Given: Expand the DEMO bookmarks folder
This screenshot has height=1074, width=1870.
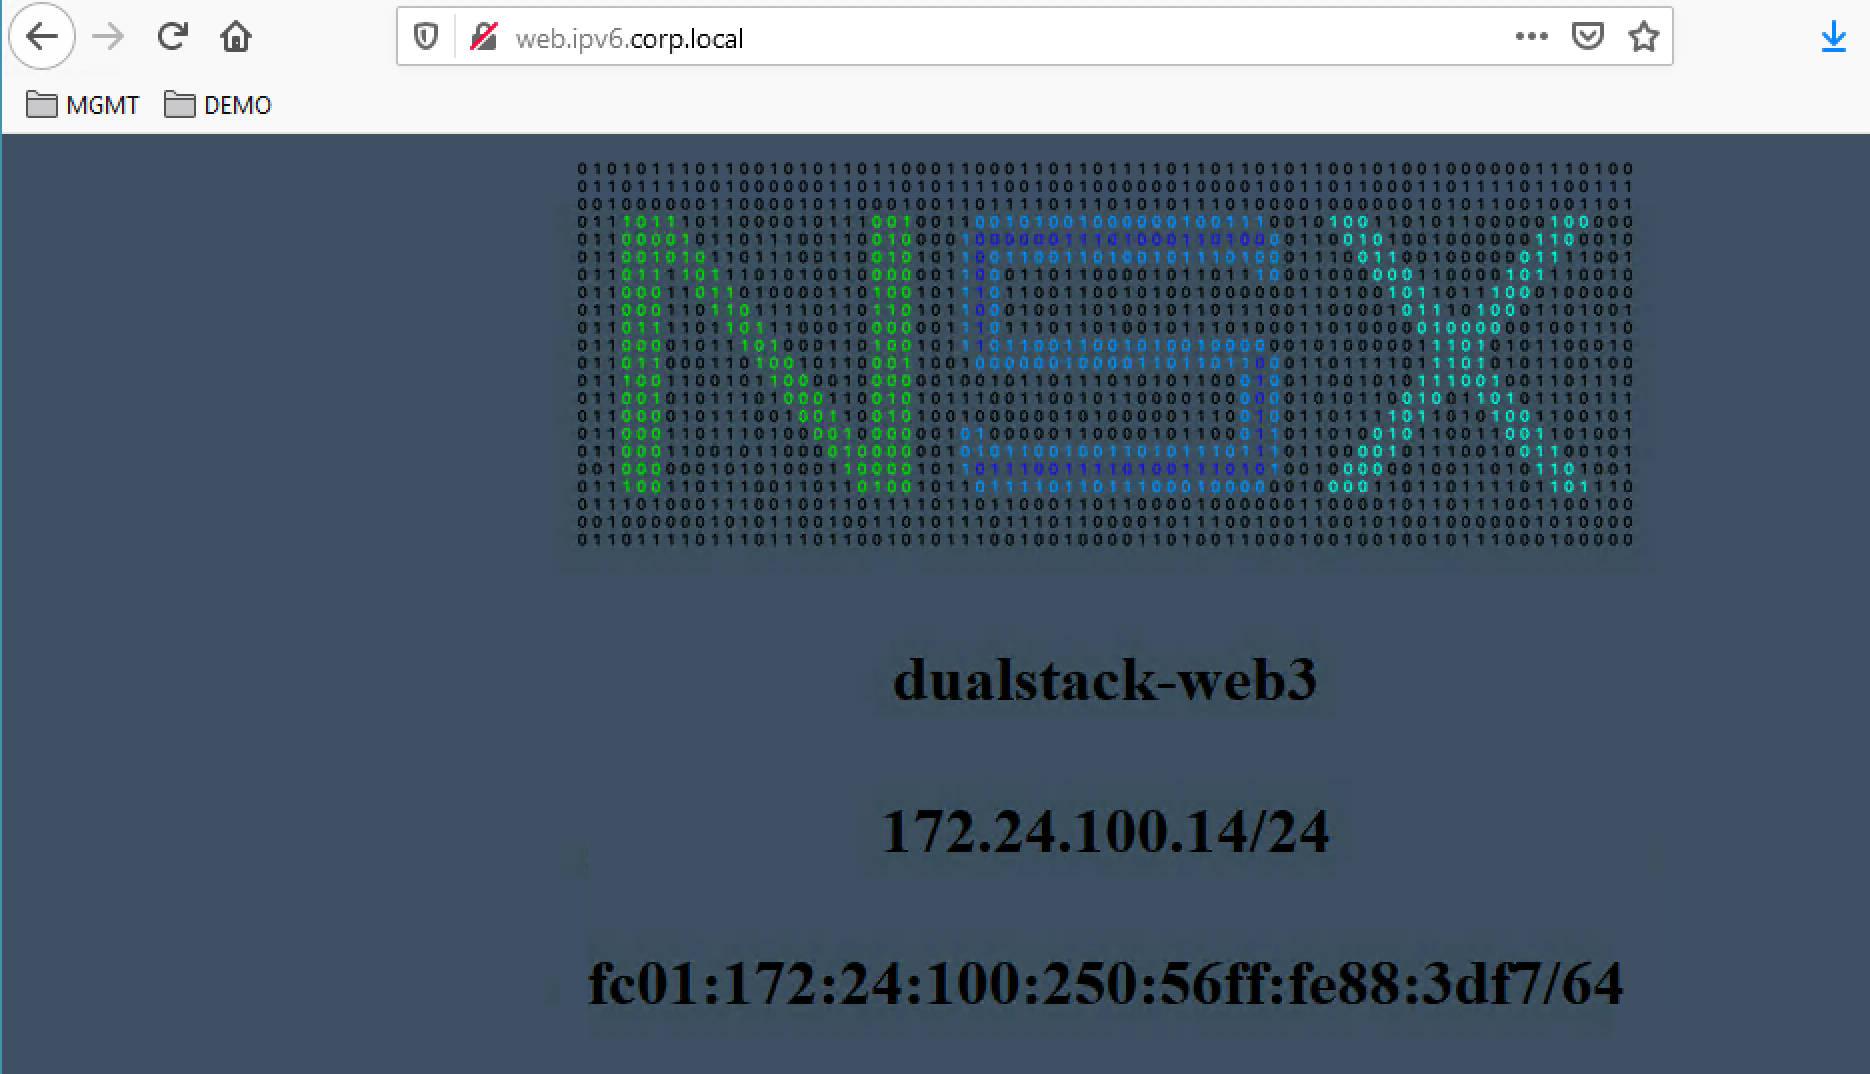Looking at the screenshot, I should (218, 105).
